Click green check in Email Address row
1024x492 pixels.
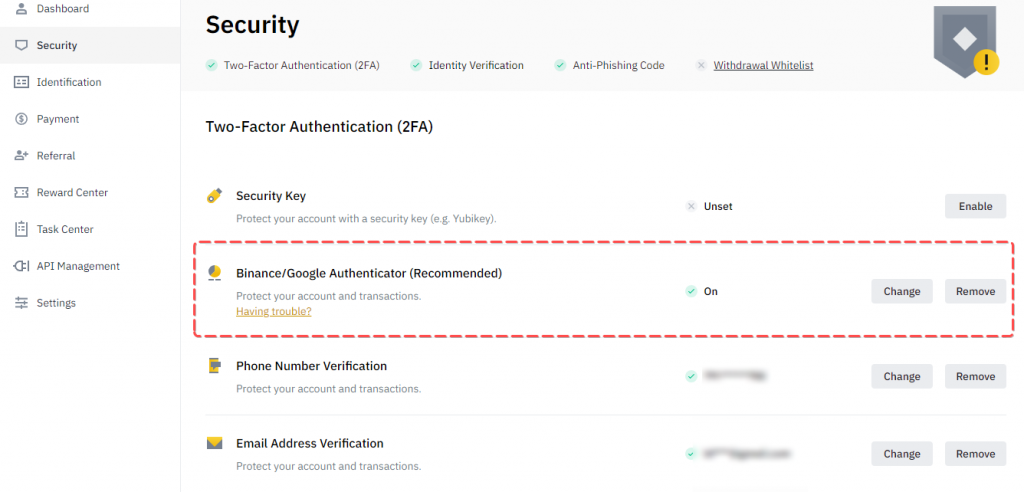coord(691,453)
